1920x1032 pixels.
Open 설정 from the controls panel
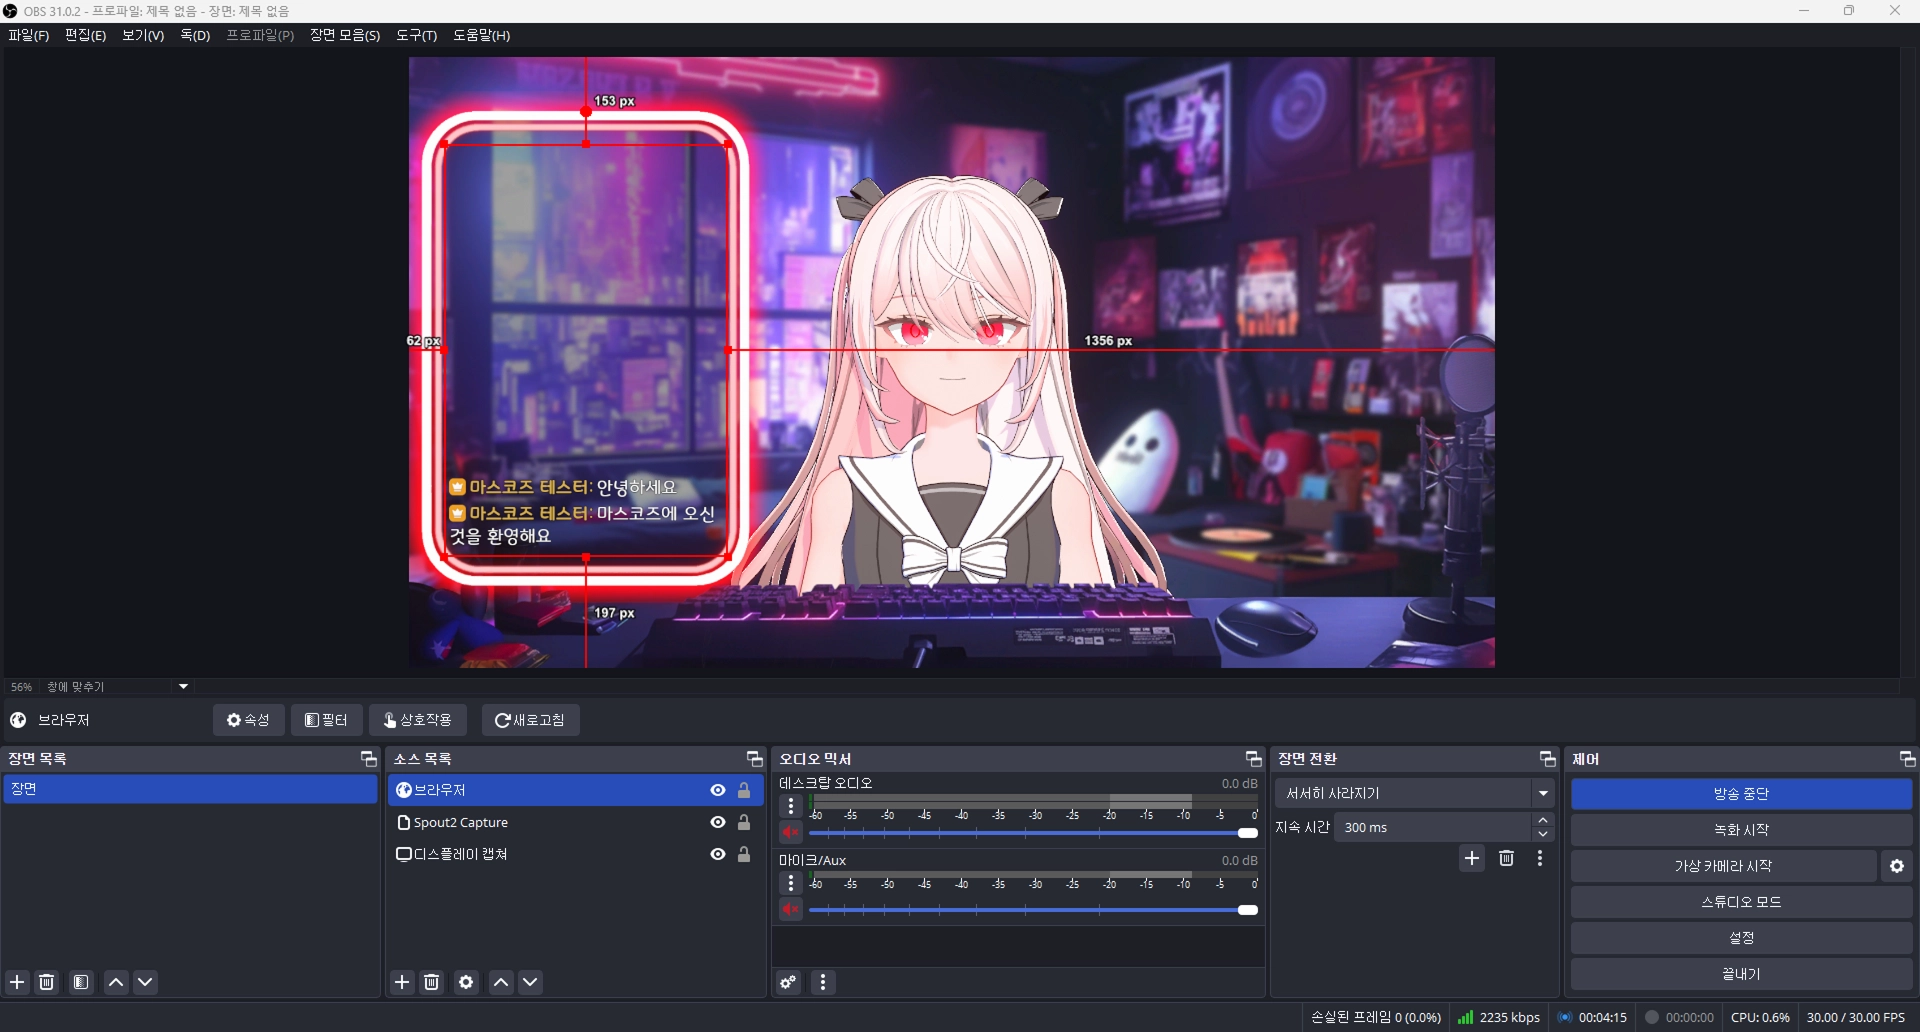click(1741, 938)
